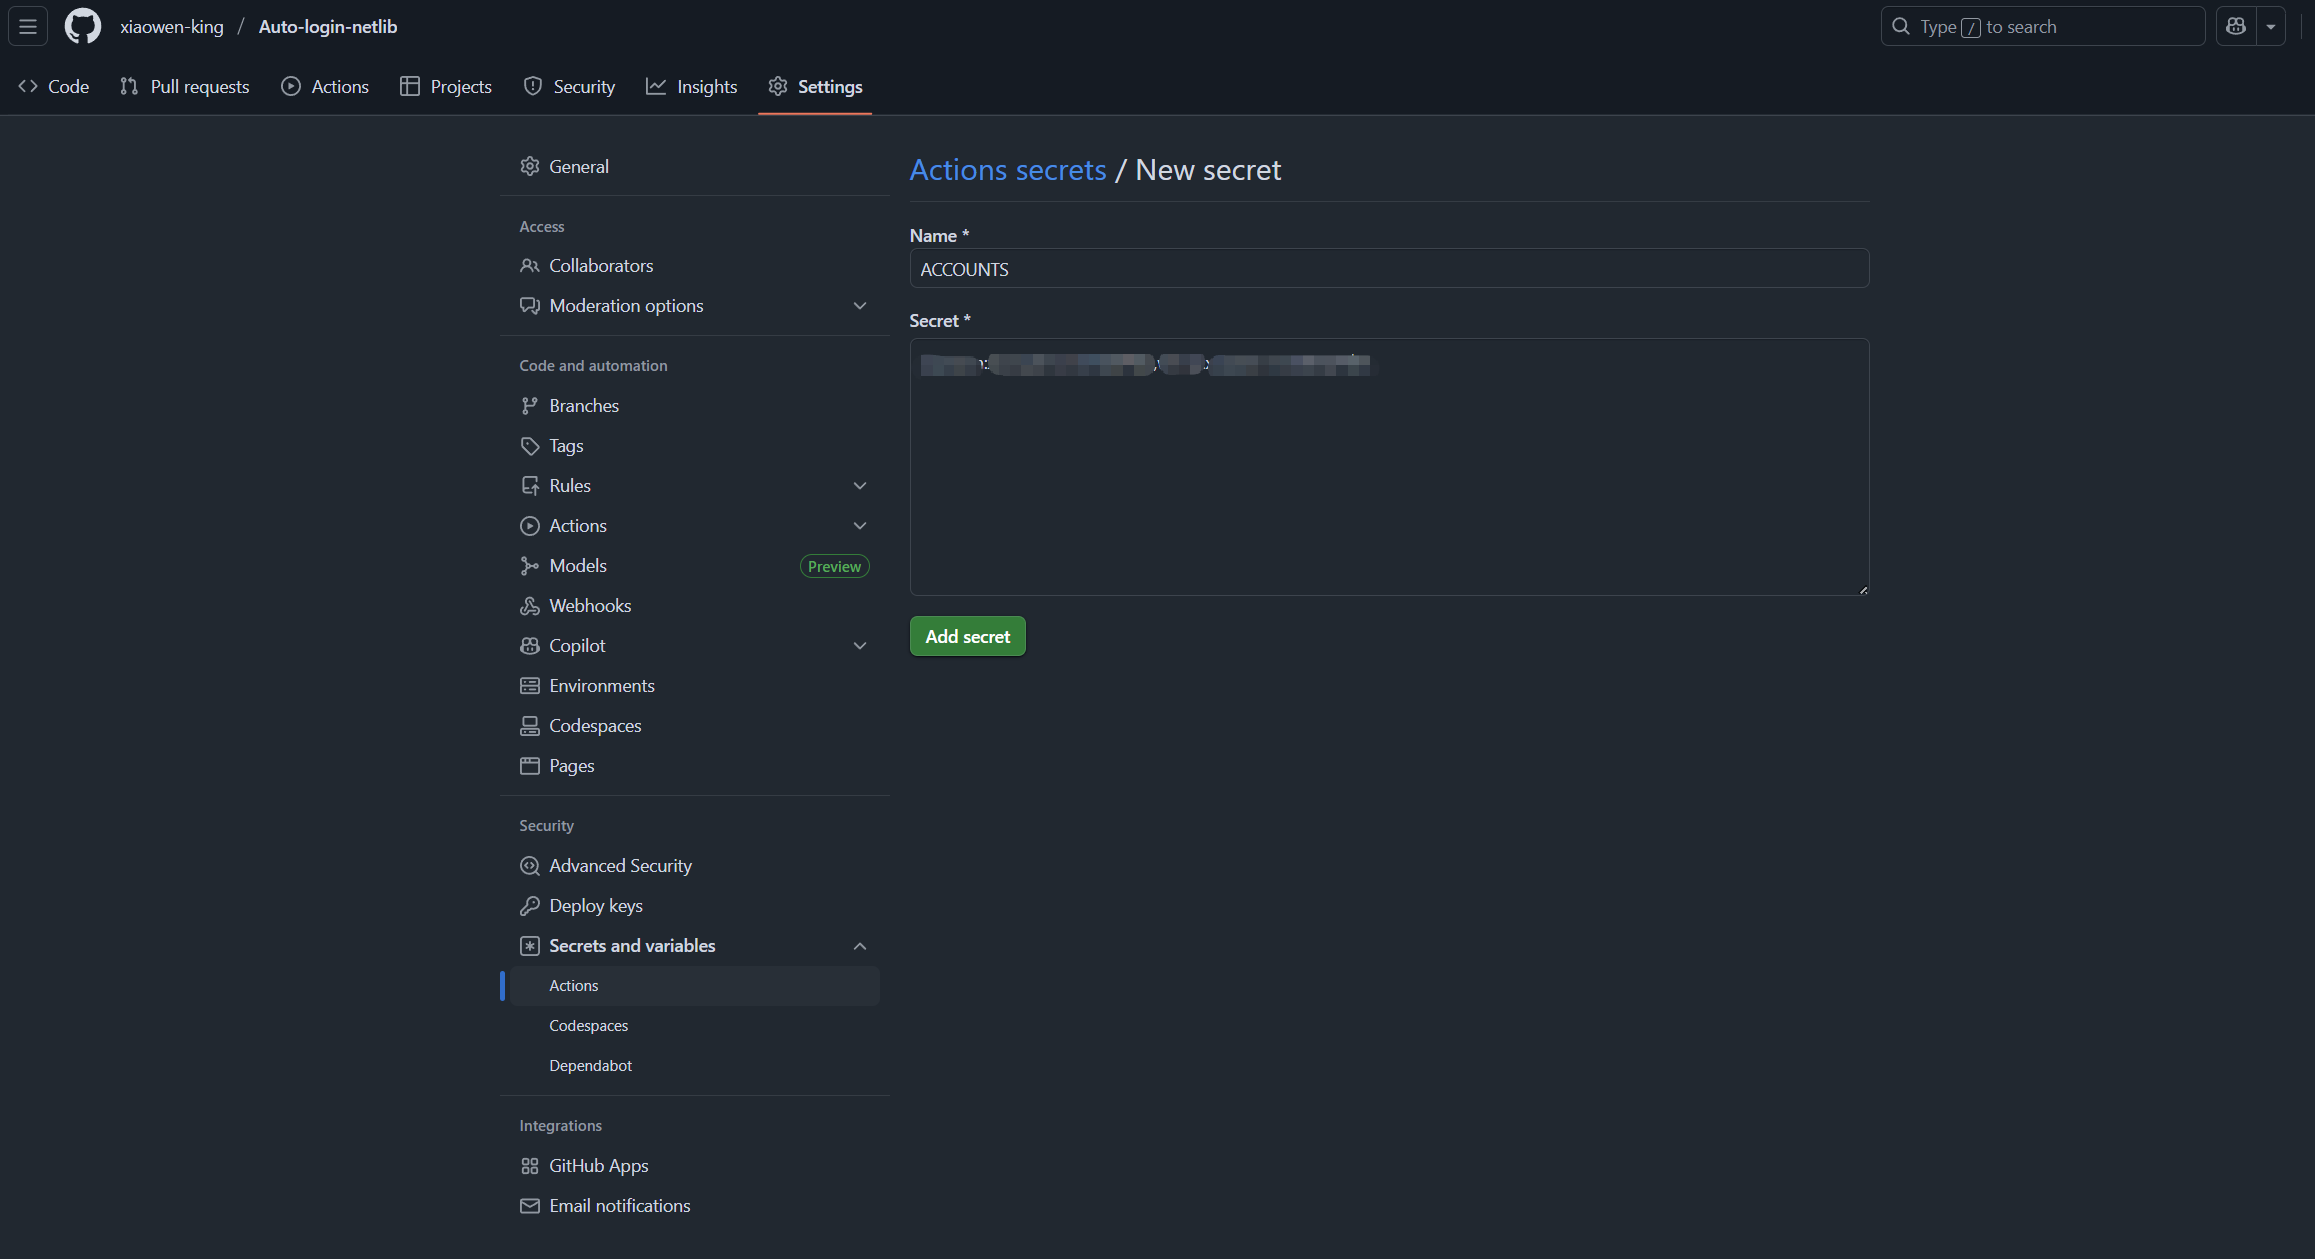This screenshot has height=1259, width=2315.
Task: Click the Environments sidebar icon
Action: (529, 686)
